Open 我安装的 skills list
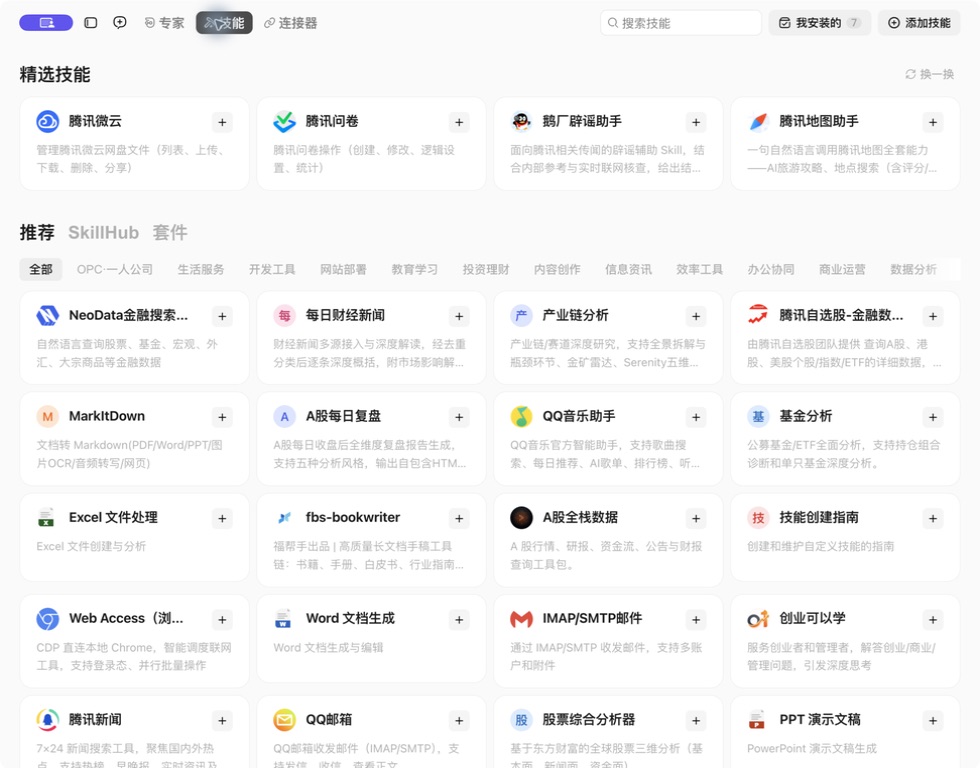This screenshot has height=768, width=980. [819, 23]
